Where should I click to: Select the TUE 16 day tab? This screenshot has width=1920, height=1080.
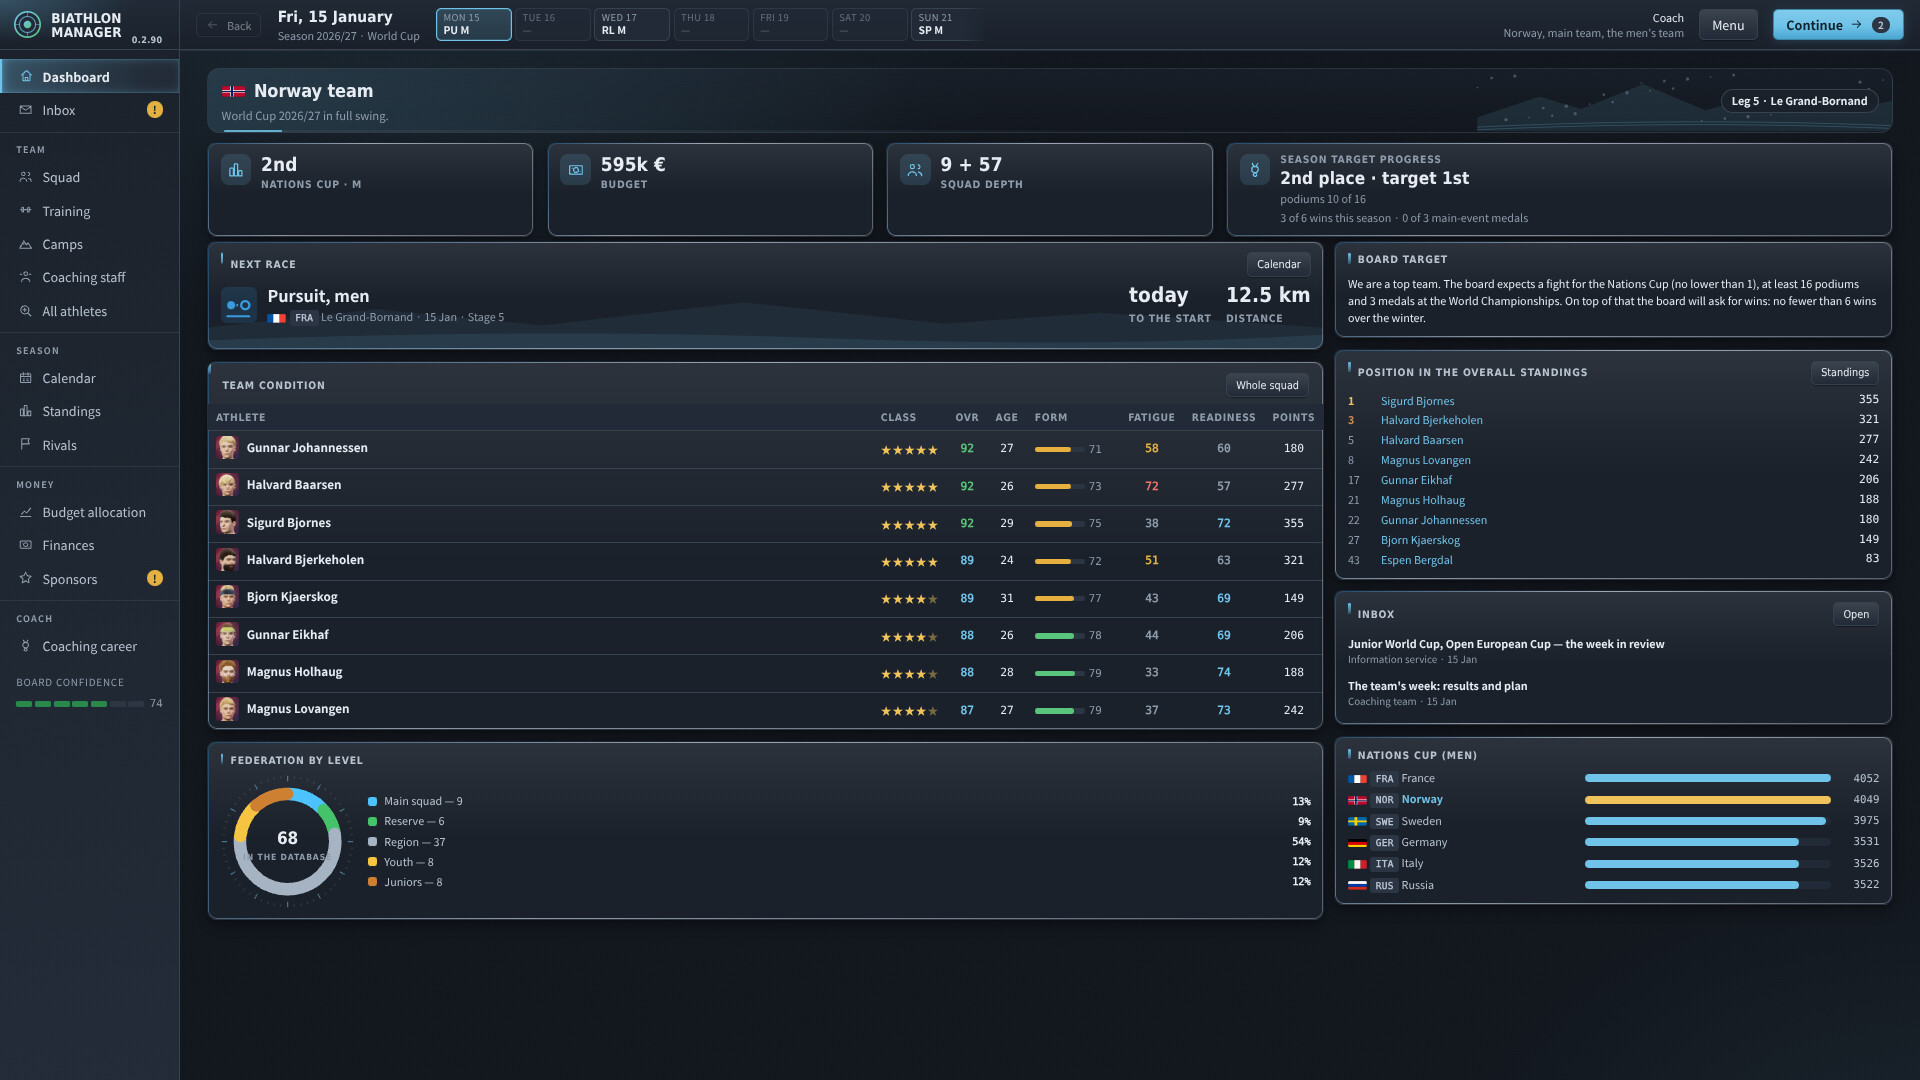(552, 25)
